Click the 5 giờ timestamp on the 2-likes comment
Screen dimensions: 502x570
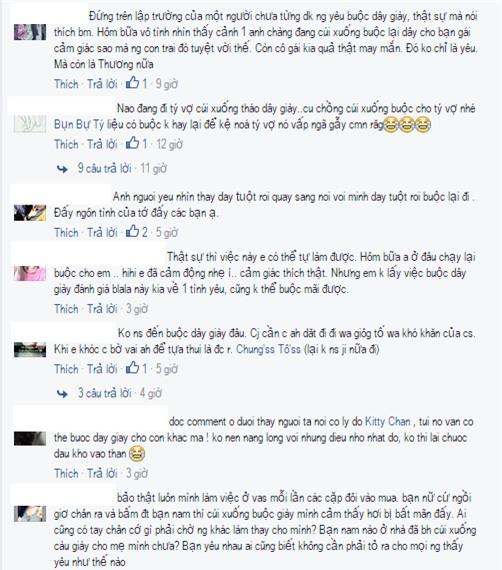point(166,232)
